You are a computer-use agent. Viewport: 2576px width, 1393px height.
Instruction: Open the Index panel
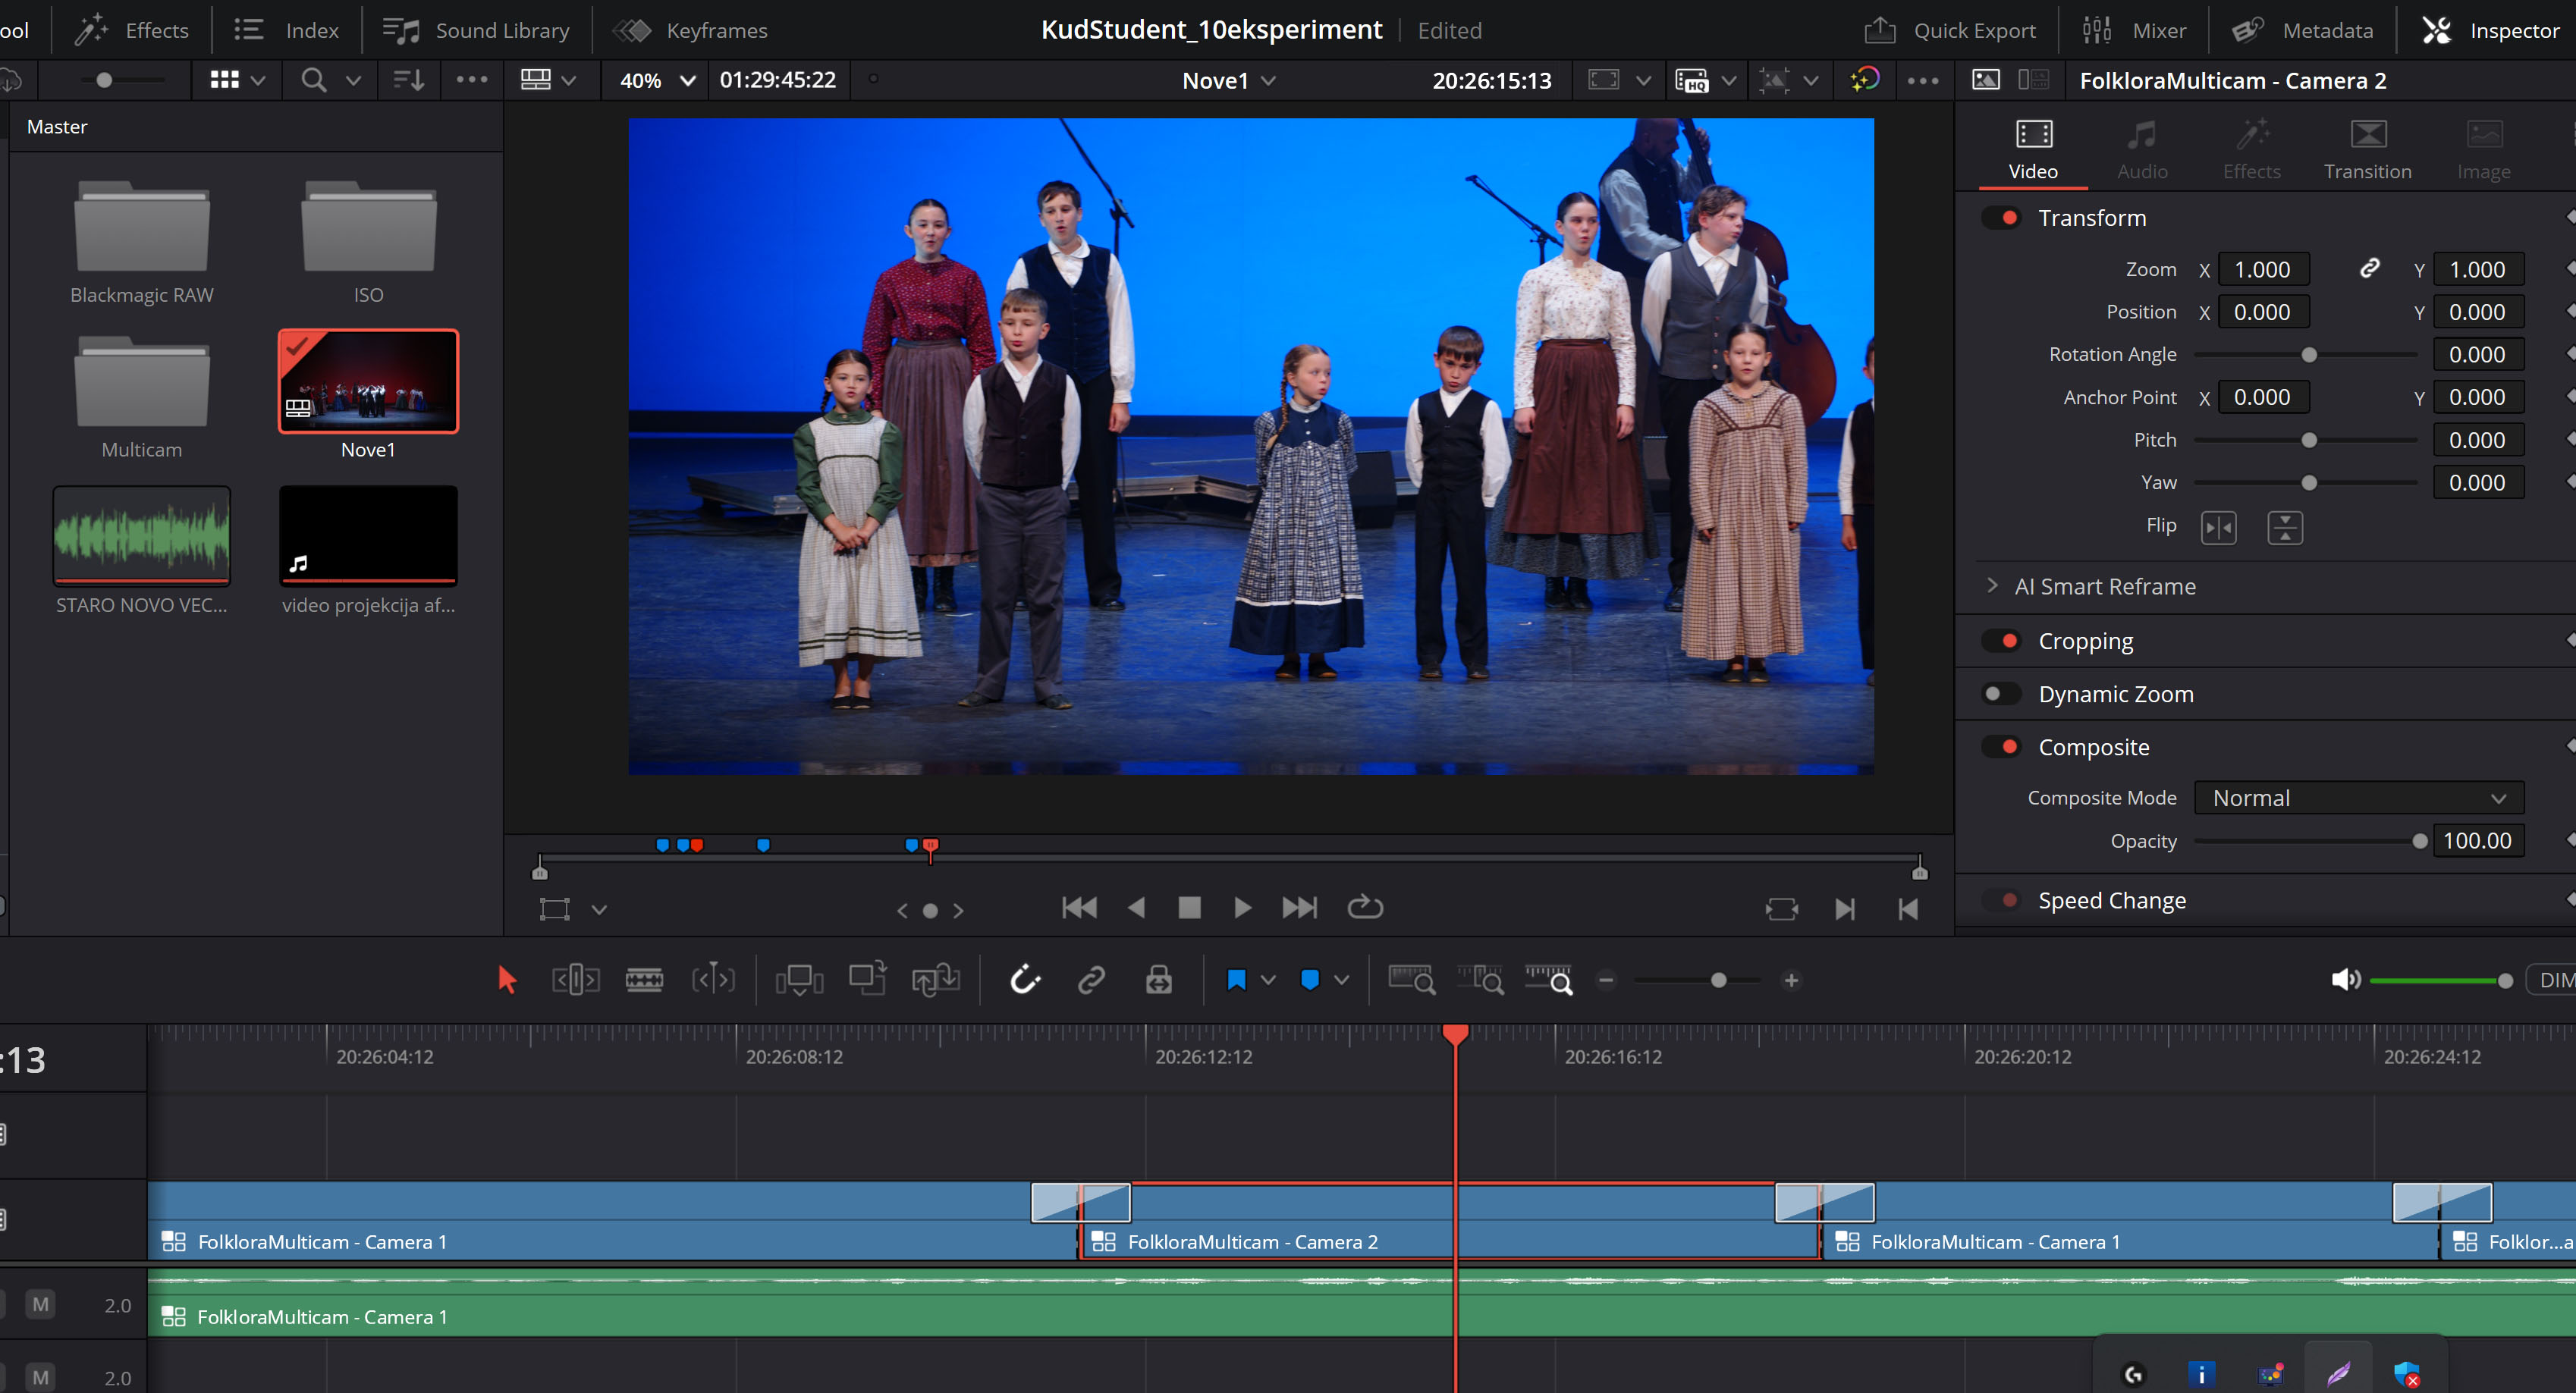coord(286,30)
